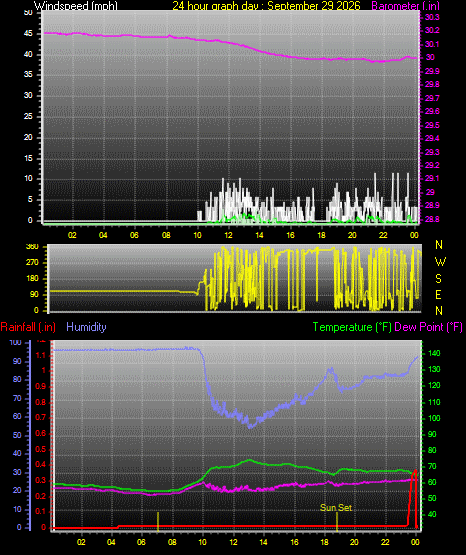Screen dimensions: 466x555
Task: Click the Humidity legend label
Action: coord(86,327)
